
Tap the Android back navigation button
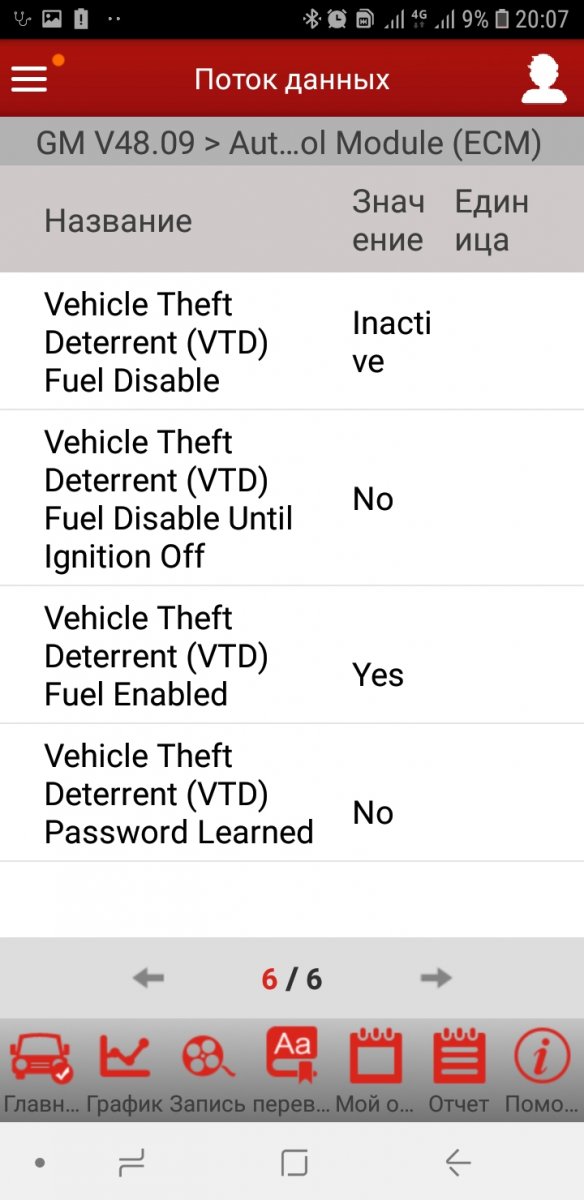pyautogui.click(x=458, y=1162)
